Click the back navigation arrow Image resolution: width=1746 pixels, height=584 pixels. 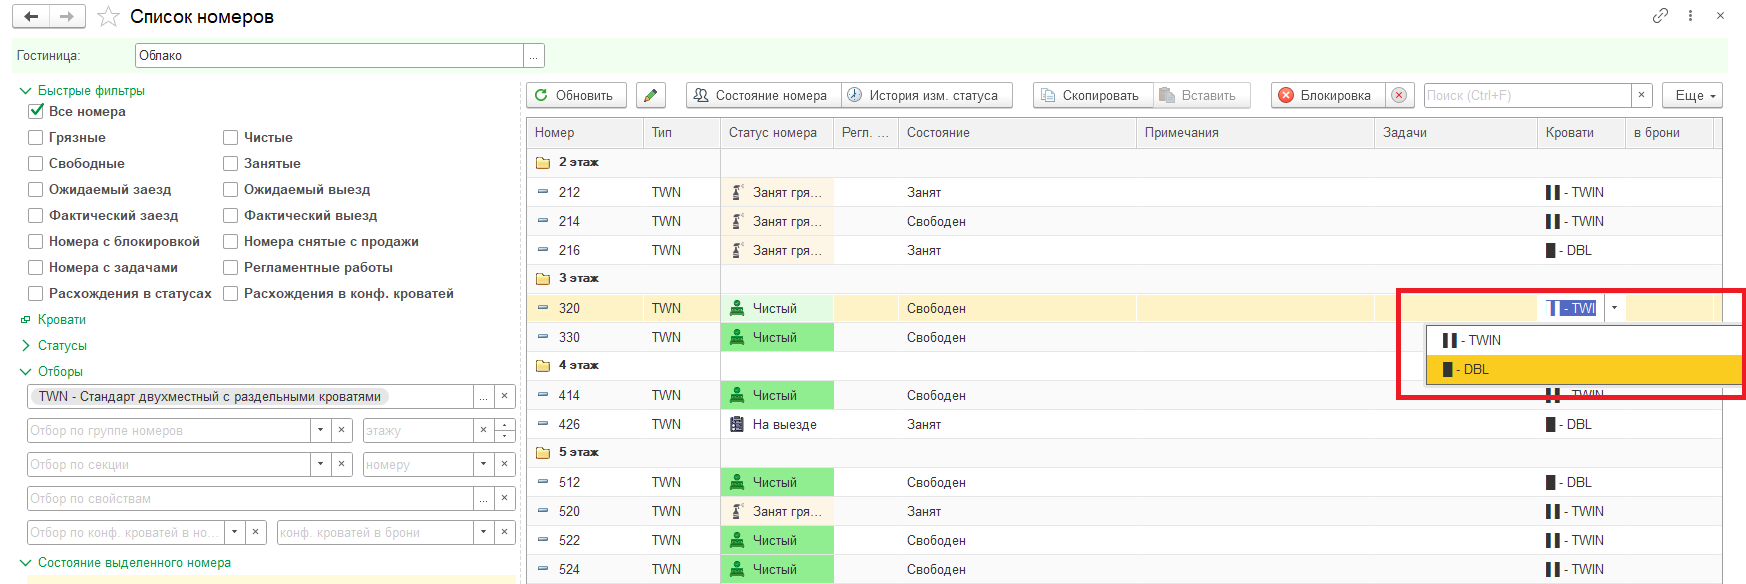pyautogui.click(x=32, y=17)
